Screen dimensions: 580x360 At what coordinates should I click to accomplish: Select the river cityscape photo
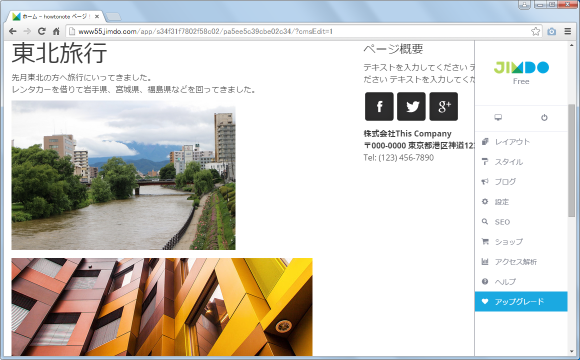tap(124, 175)
